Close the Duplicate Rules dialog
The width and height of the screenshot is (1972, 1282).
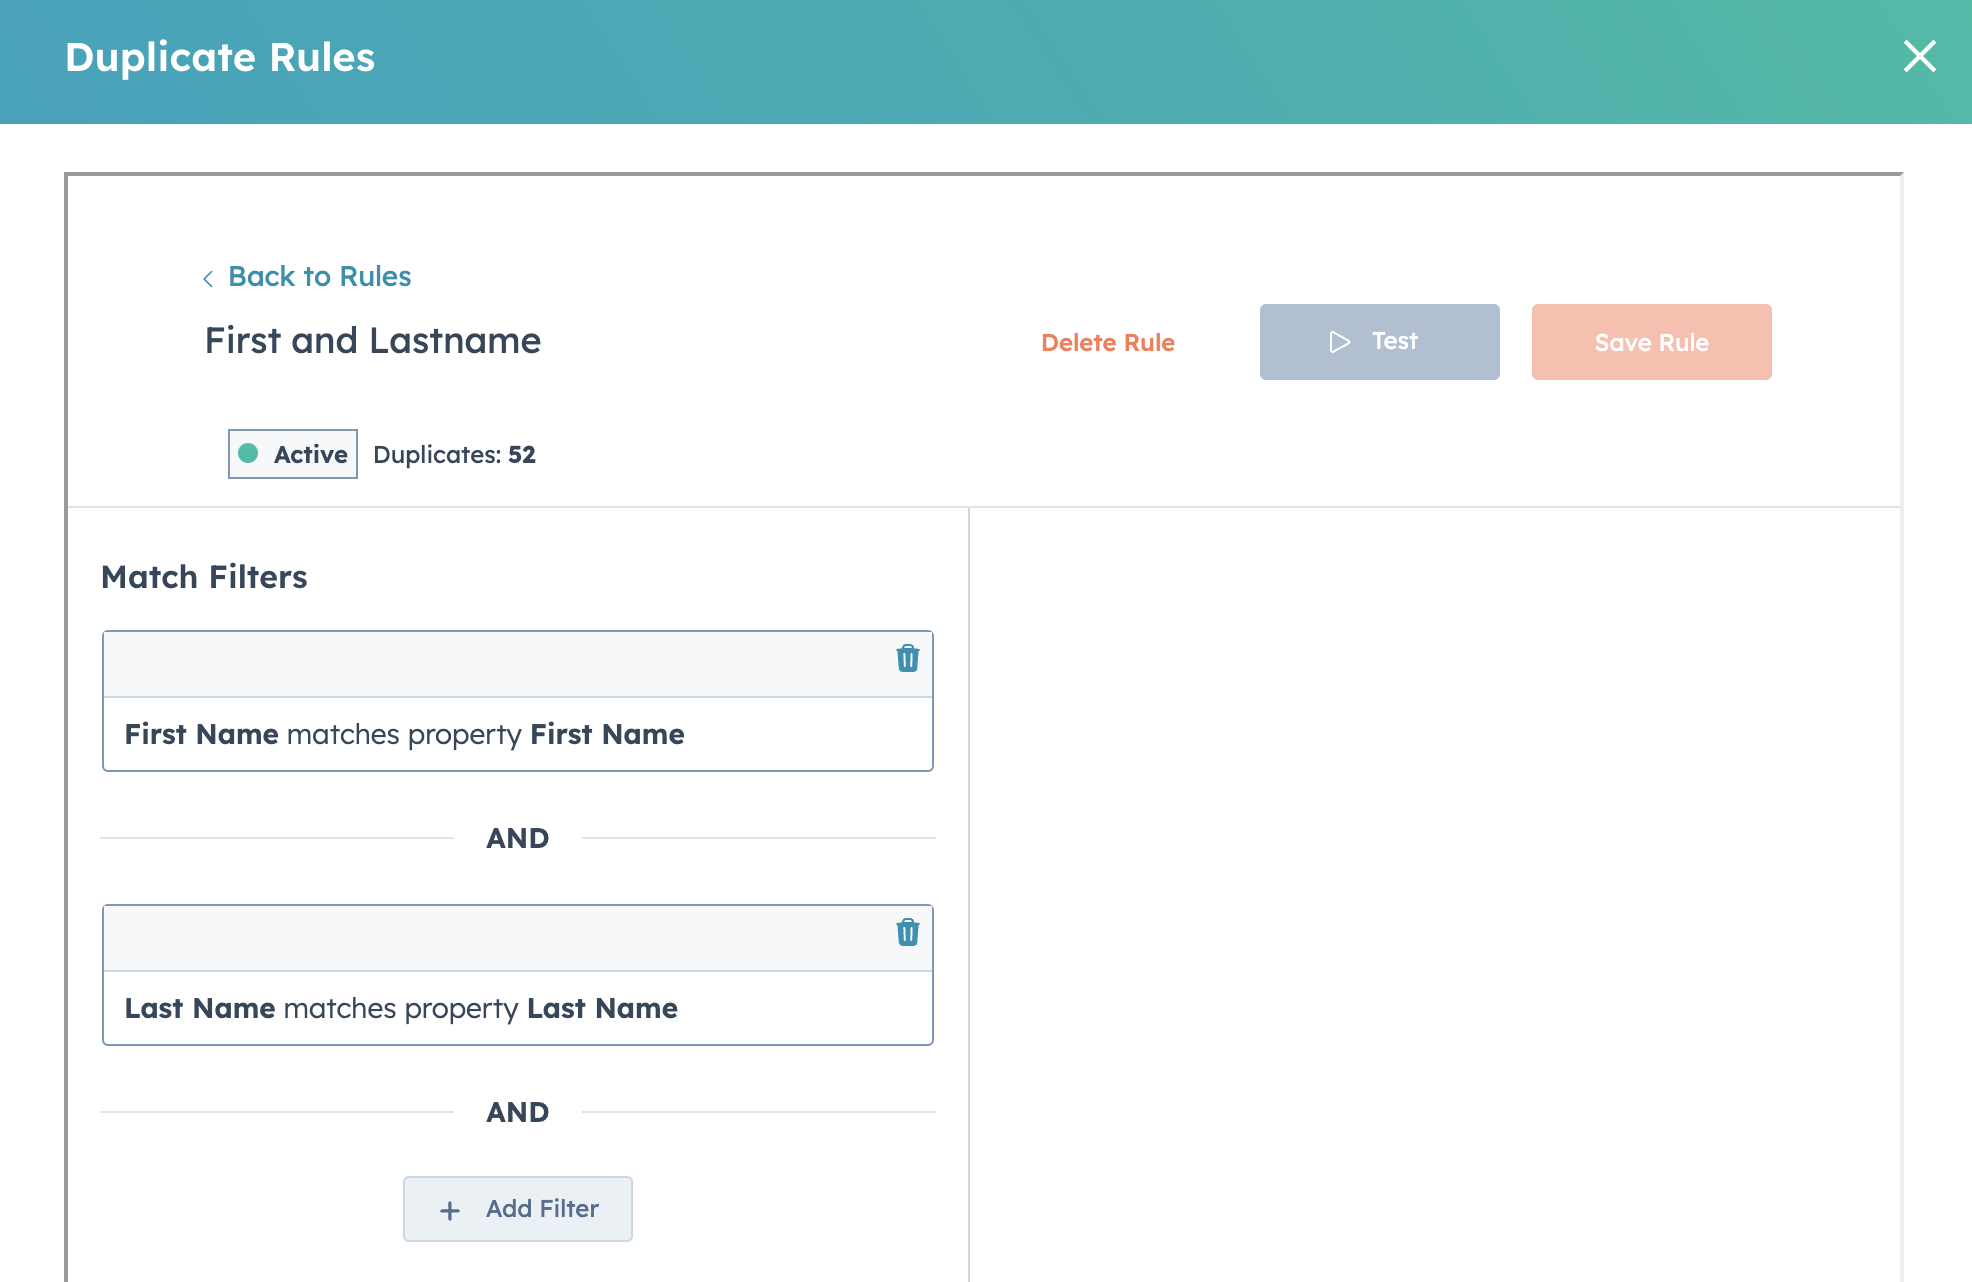click(1919, 57)
